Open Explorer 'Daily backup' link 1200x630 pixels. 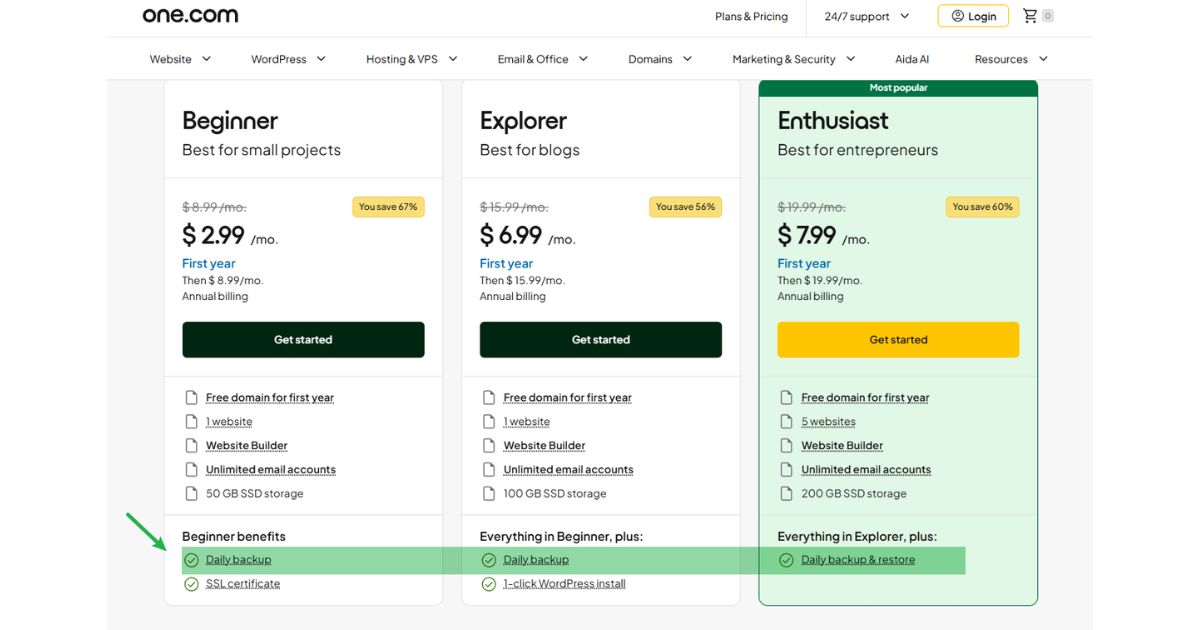pos(536,560)
